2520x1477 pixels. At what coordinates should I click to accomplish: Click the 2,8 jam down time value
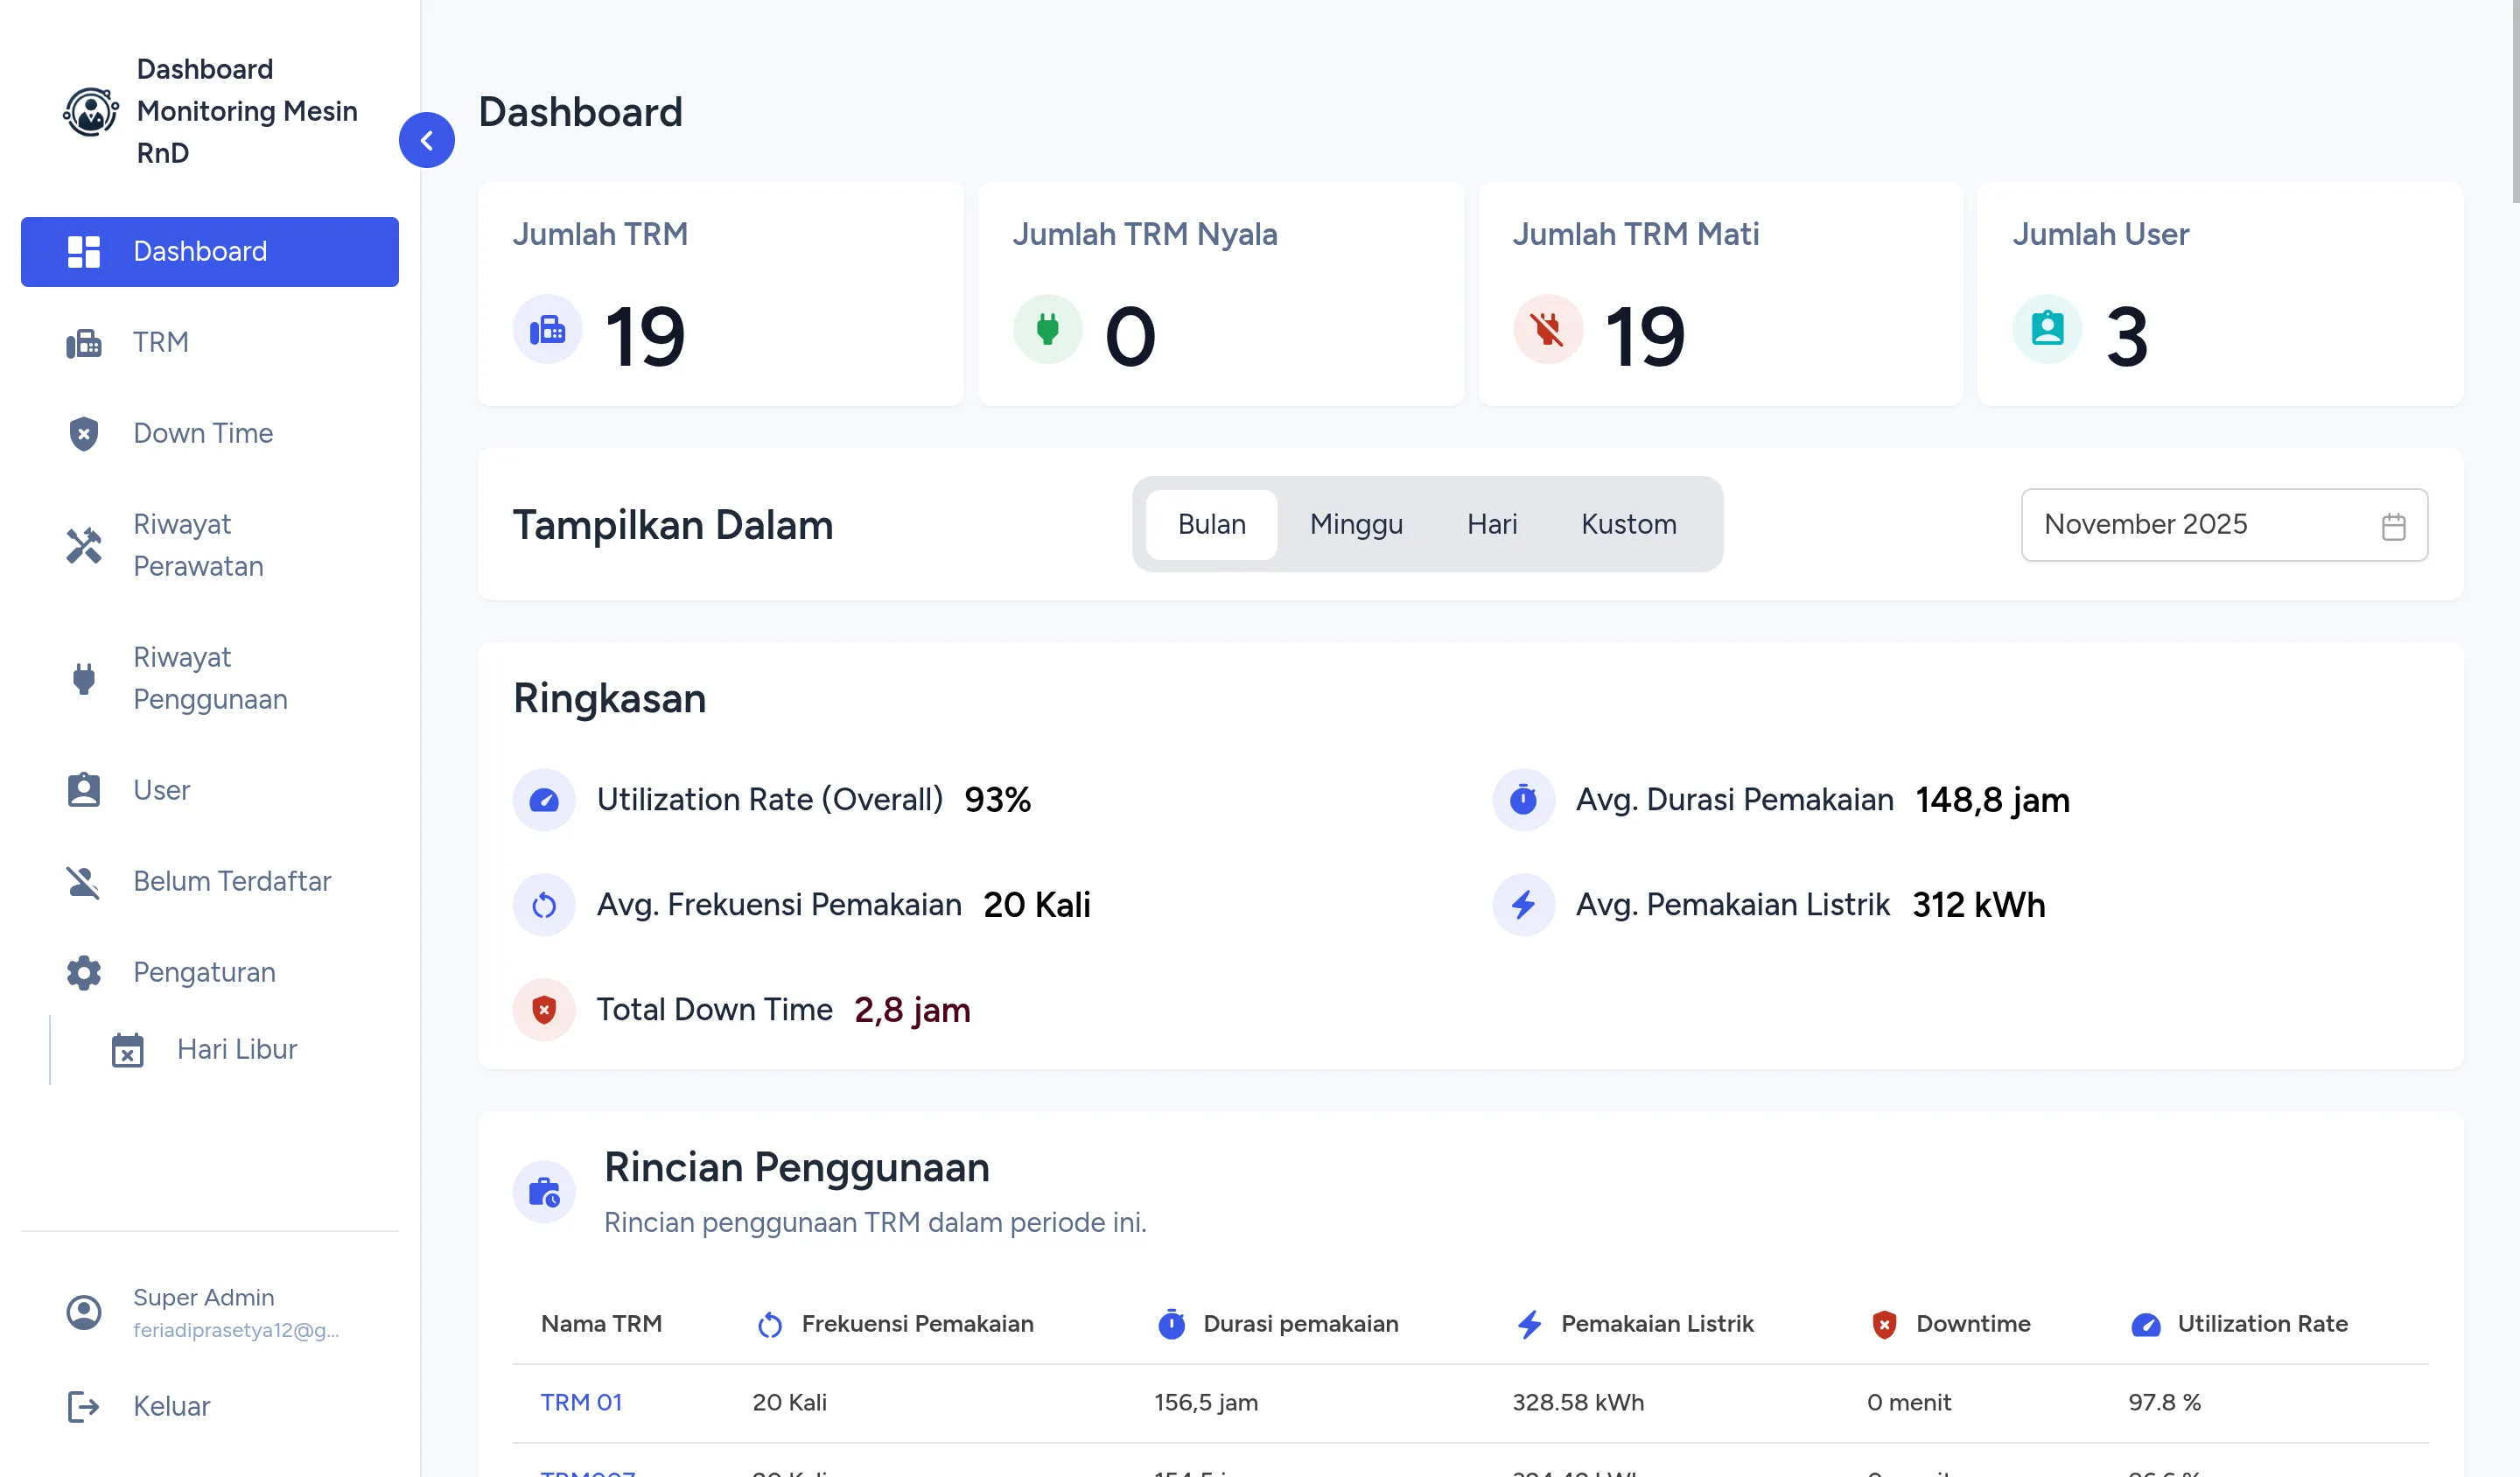pyautogui.click(x=912, y=1010)
